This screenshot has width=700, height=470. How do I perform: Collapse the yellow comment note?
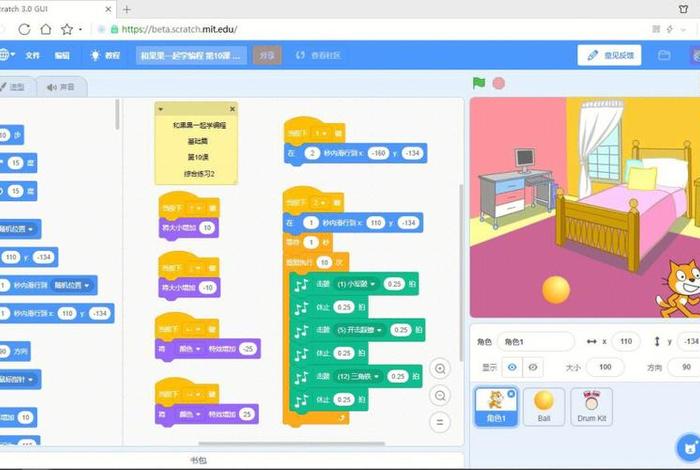(x=161, y=109)
